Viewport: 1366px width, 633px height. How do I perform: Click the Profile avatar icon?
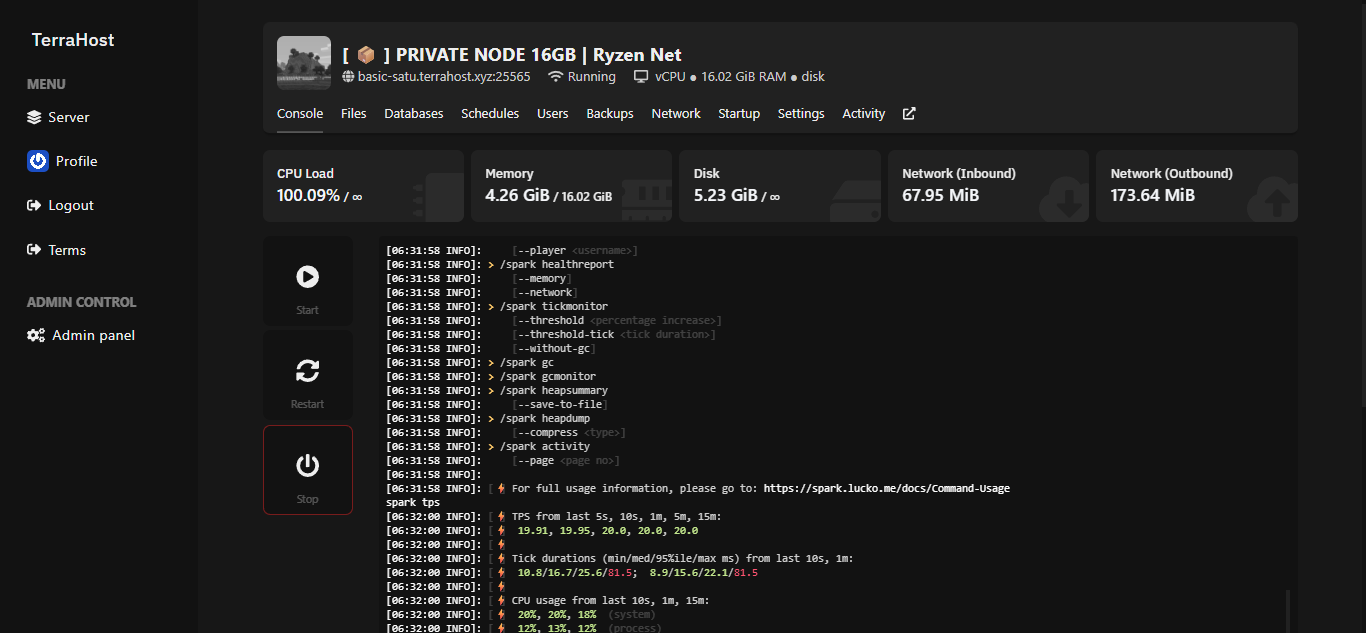38,161
